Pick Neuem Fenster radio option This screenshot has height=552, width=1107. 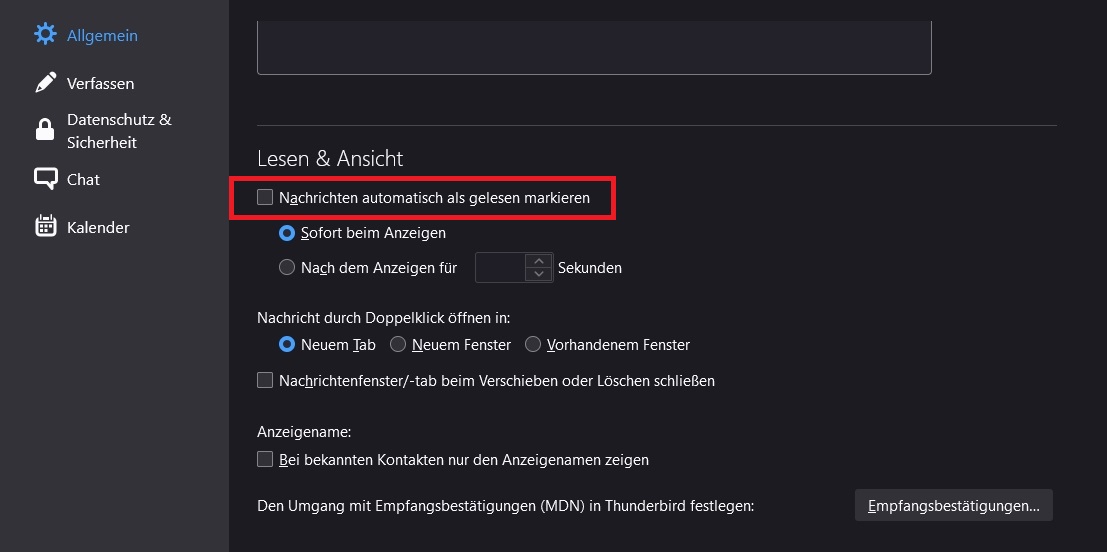[x=397, y=345]
